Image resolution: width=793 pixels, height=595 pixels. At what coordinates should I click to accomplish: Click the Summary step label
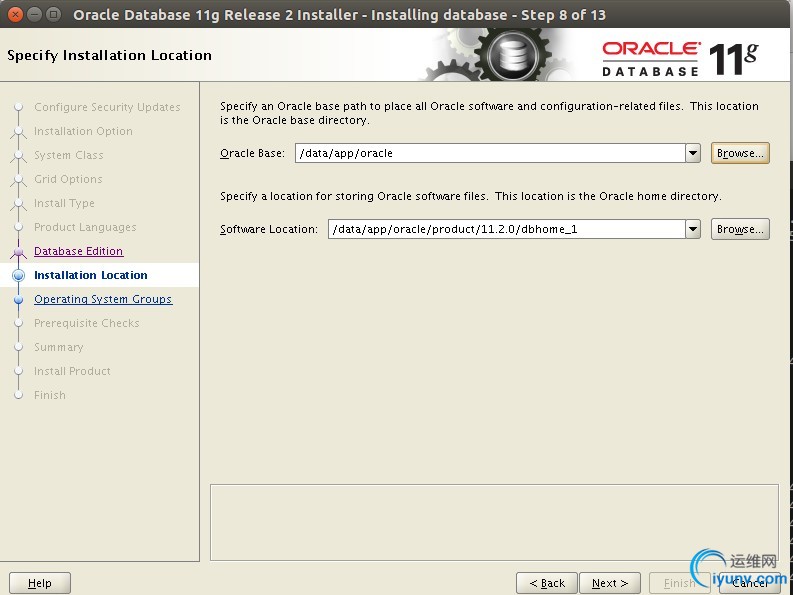(59, 347)
